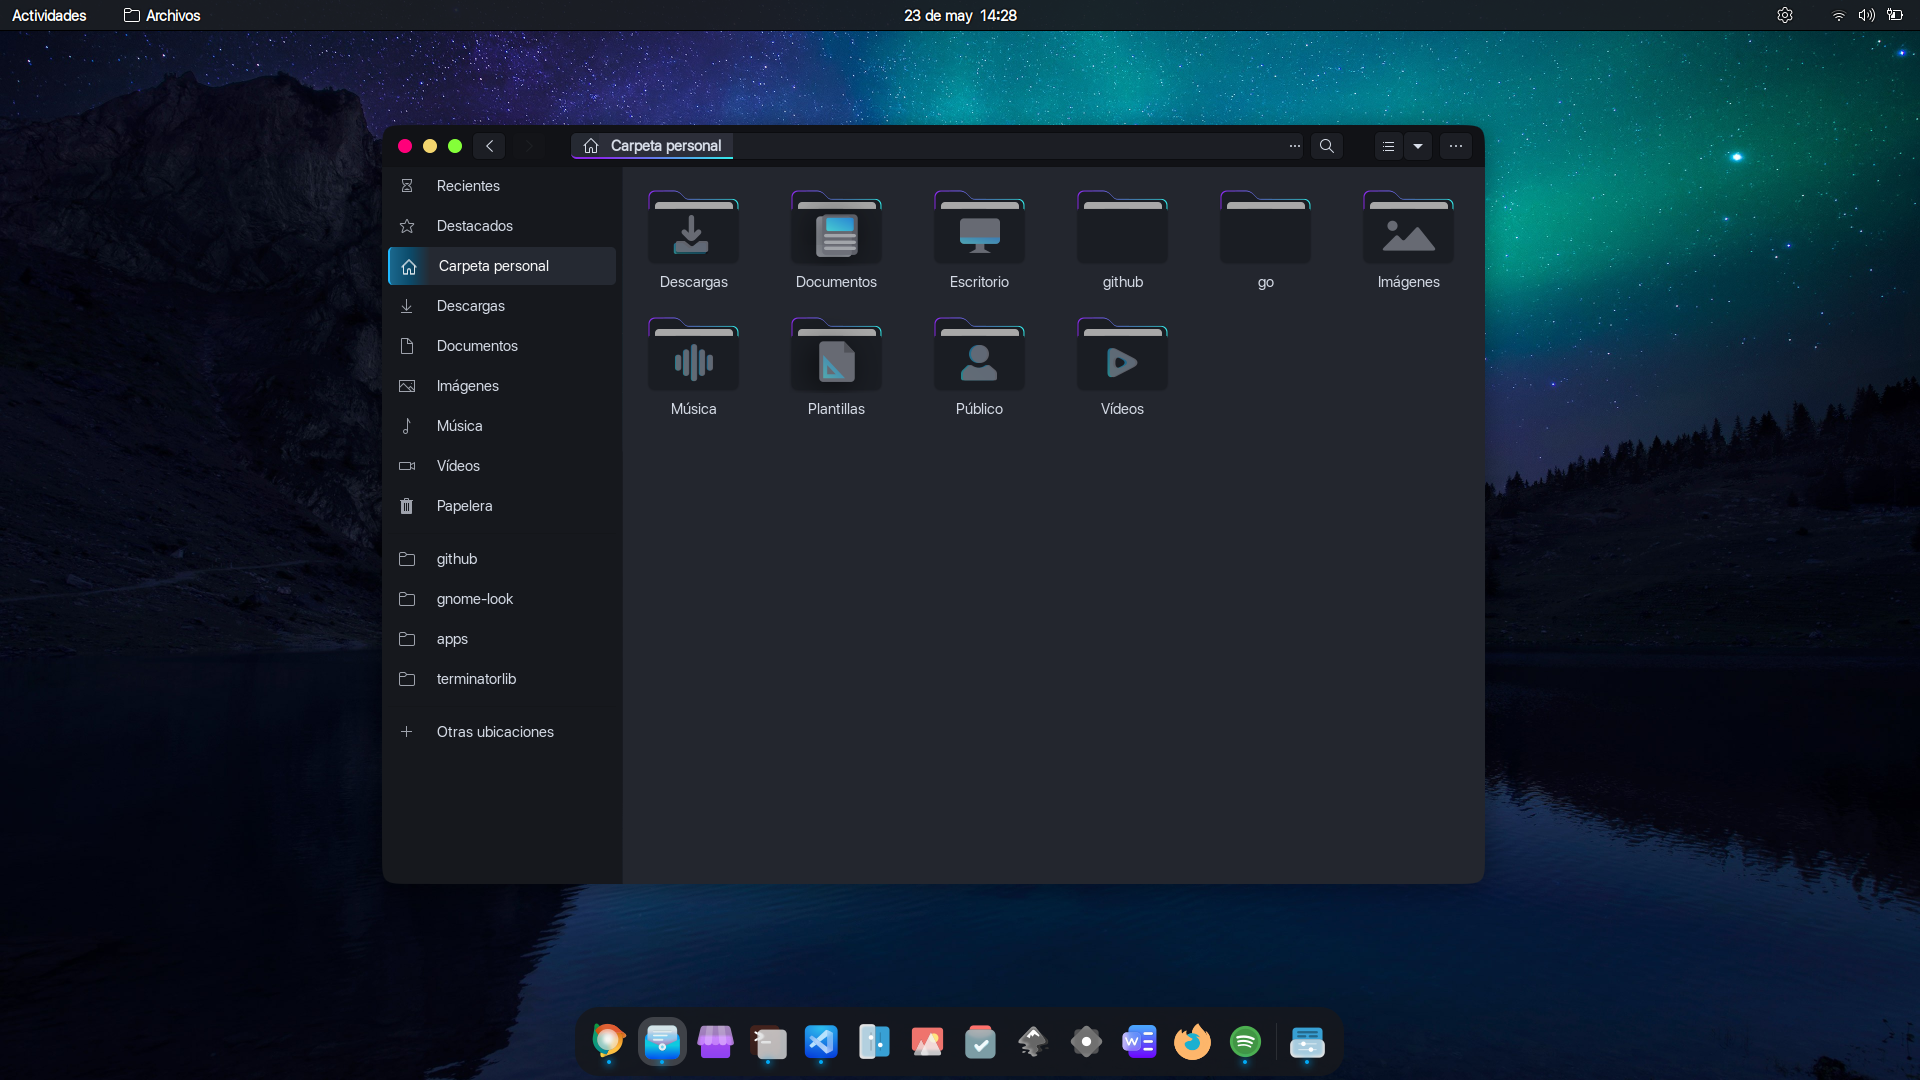Select Carpeta personal in the sidebar
The image size is (1920, 1080).
(x=502, y=266)
